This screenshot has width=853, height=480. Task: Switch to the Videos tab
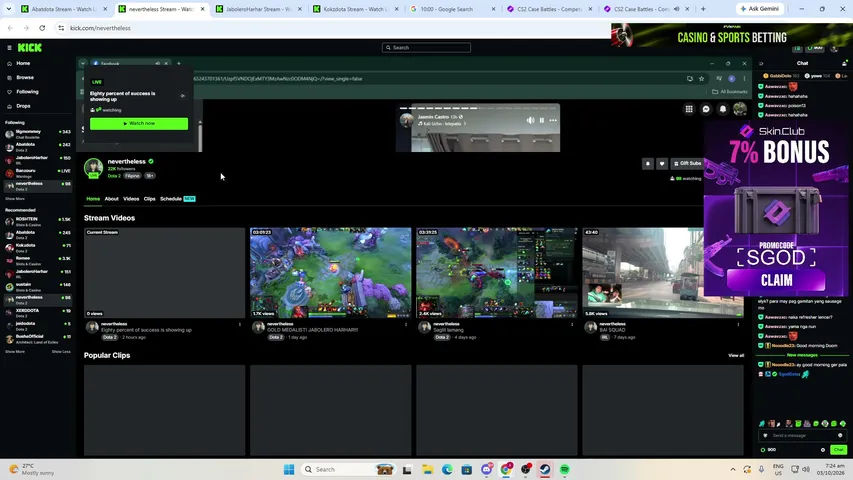[131, 199]
